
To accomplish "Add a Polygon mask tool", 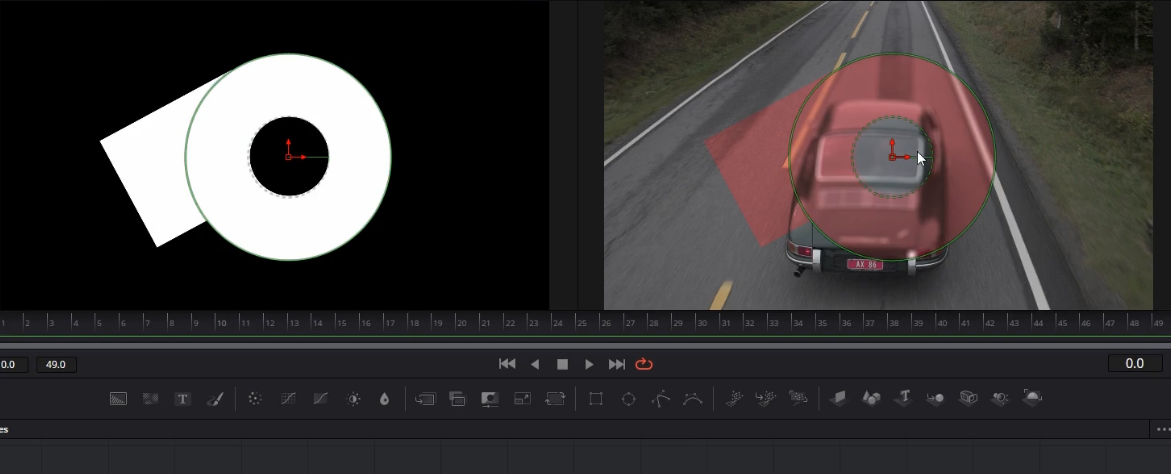I will point(660,398).
